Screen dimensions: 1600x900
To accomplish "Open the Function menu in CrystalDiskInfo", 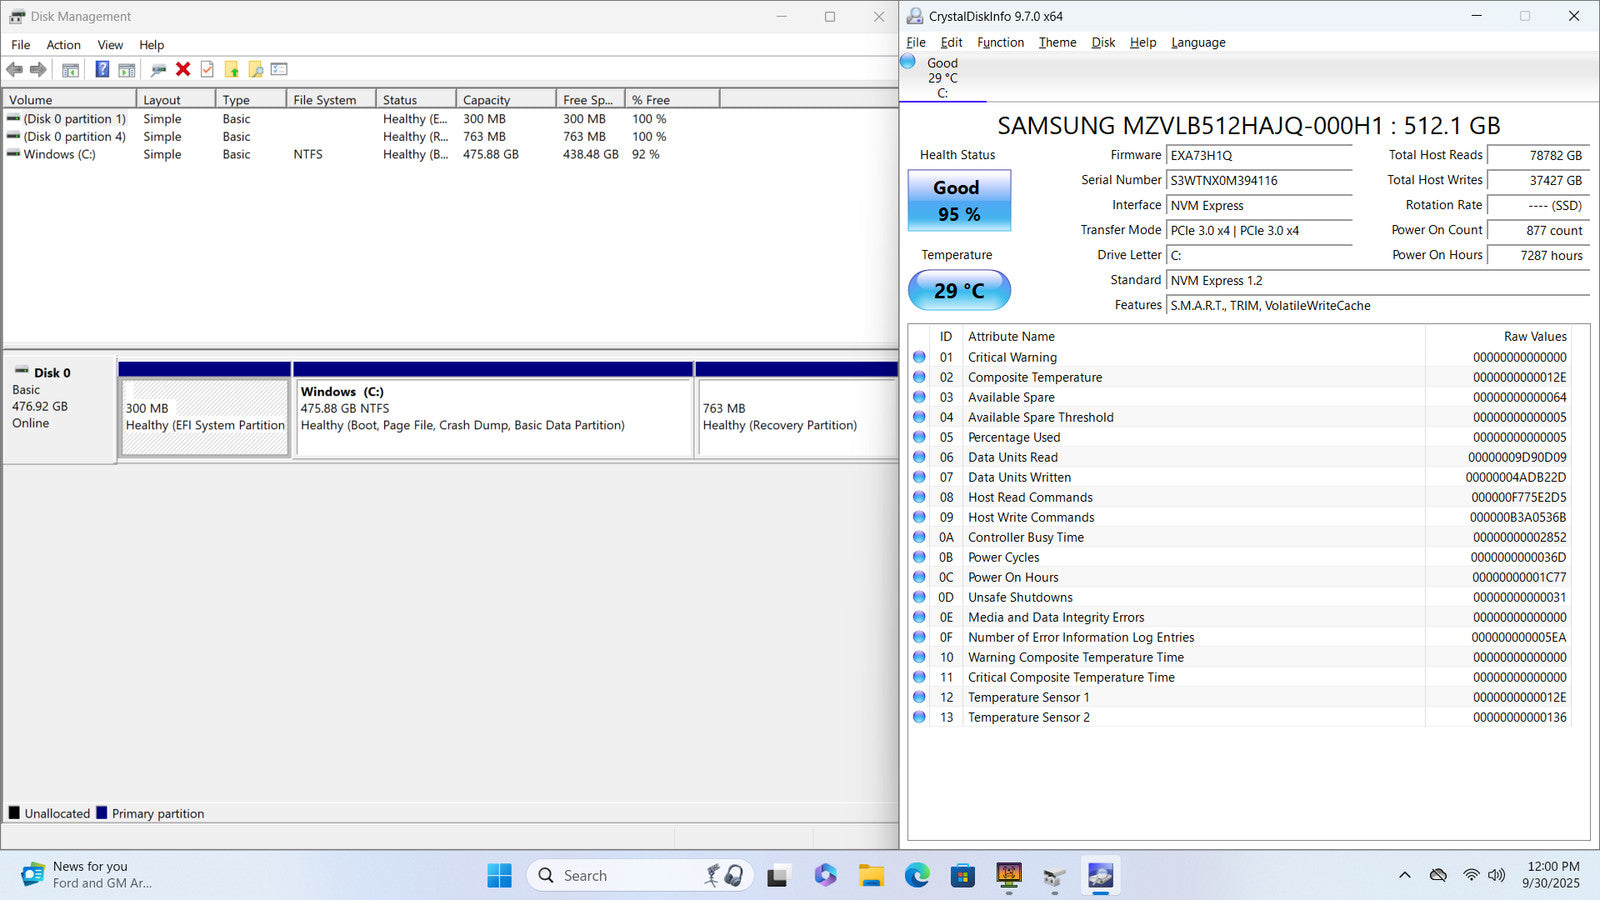I will pyautogui.click(x=1001, y=42).
